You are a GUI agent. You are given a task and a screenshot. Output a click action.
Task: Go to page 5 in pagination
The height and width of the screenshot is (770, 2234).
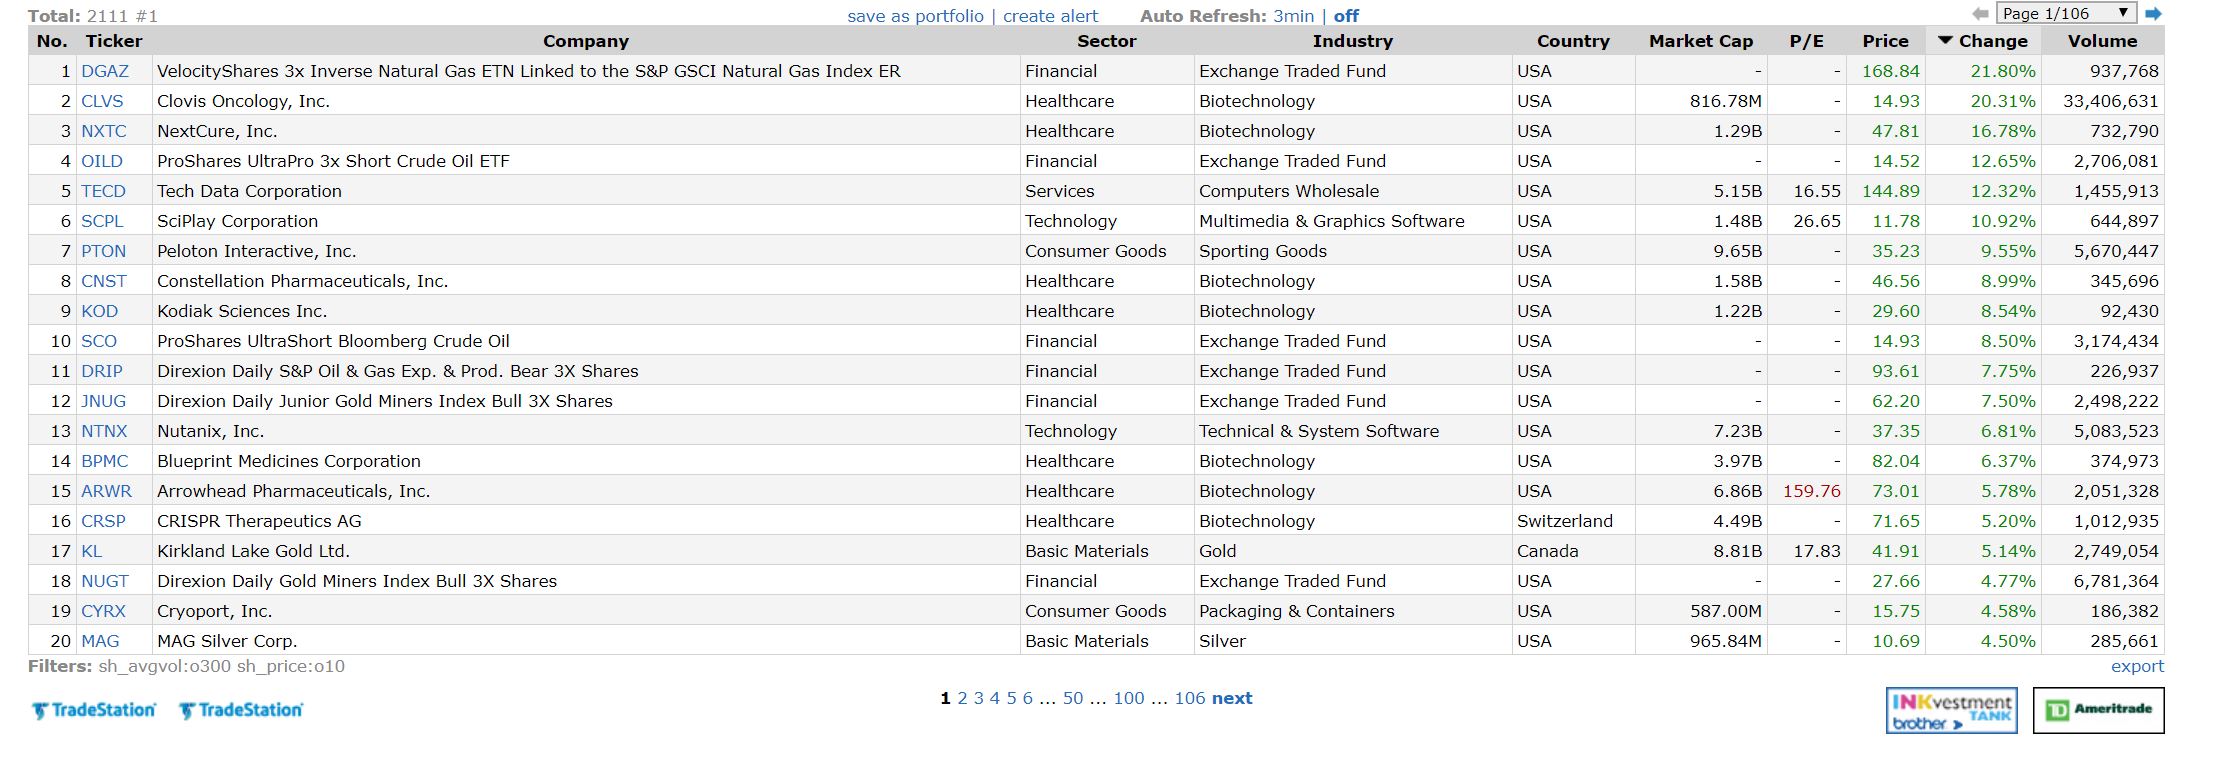click(x=1011, y=698)
